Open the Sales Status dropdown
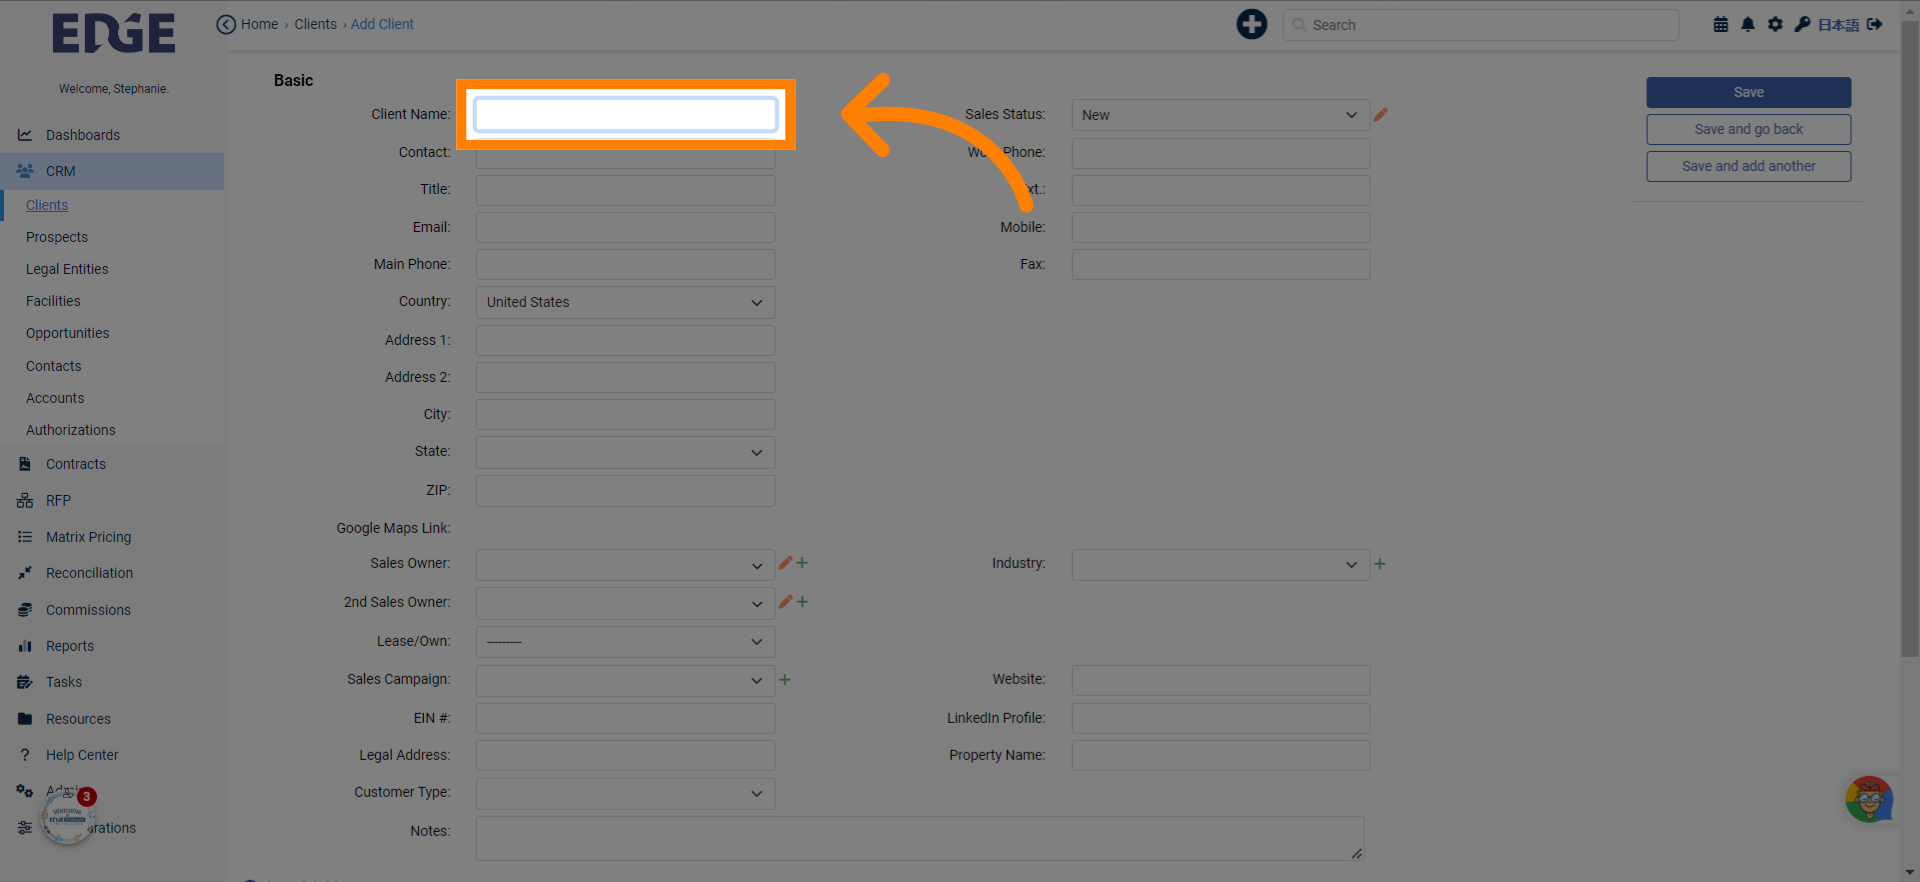 pyautogui.click(x=1220, y=115)
